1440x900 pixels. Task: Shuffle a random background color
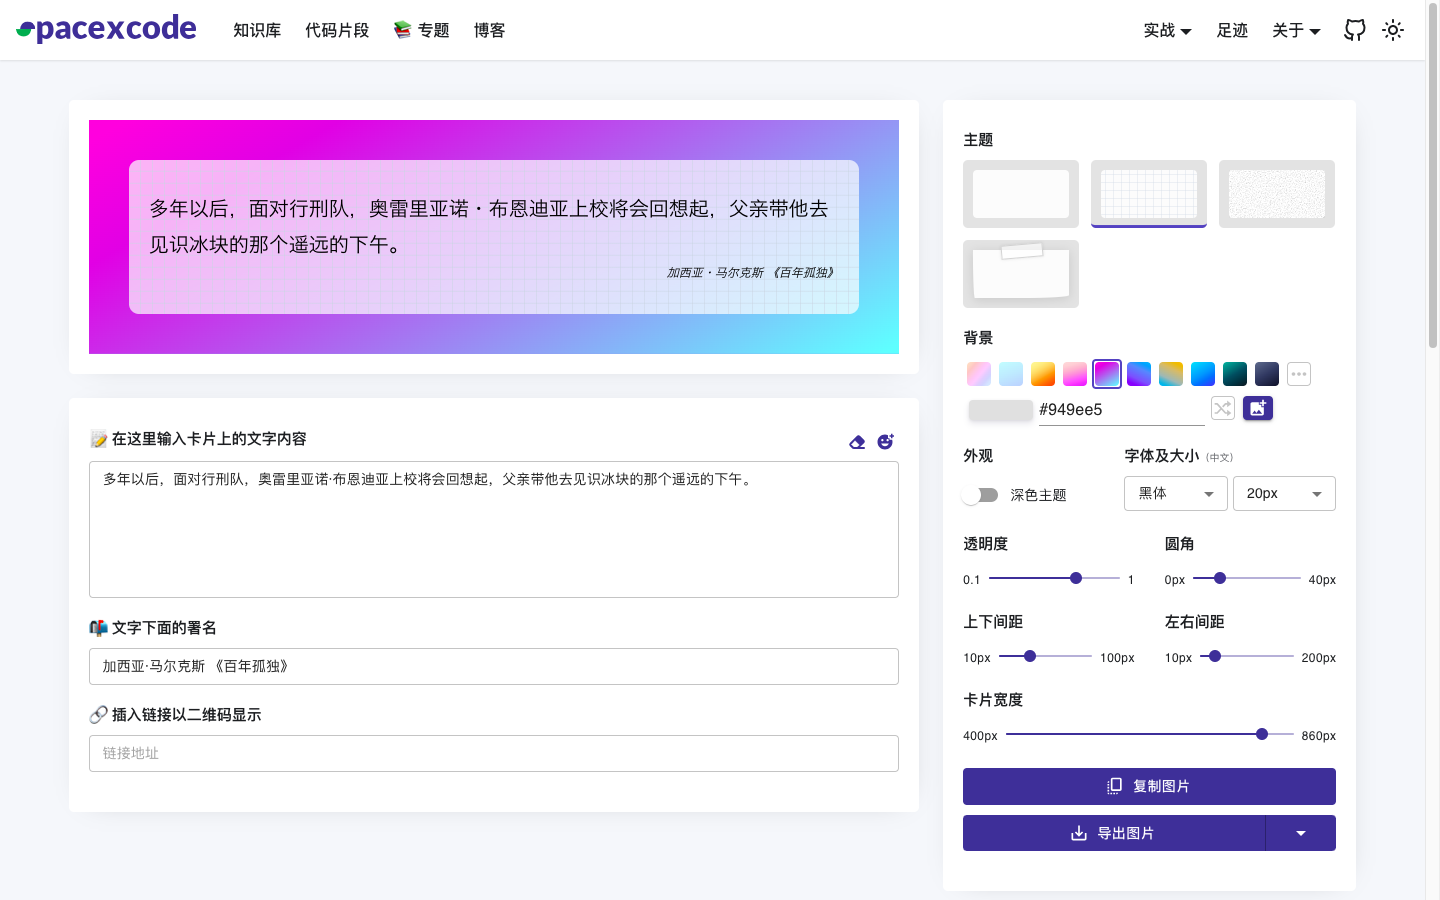tap(1222, 408)
